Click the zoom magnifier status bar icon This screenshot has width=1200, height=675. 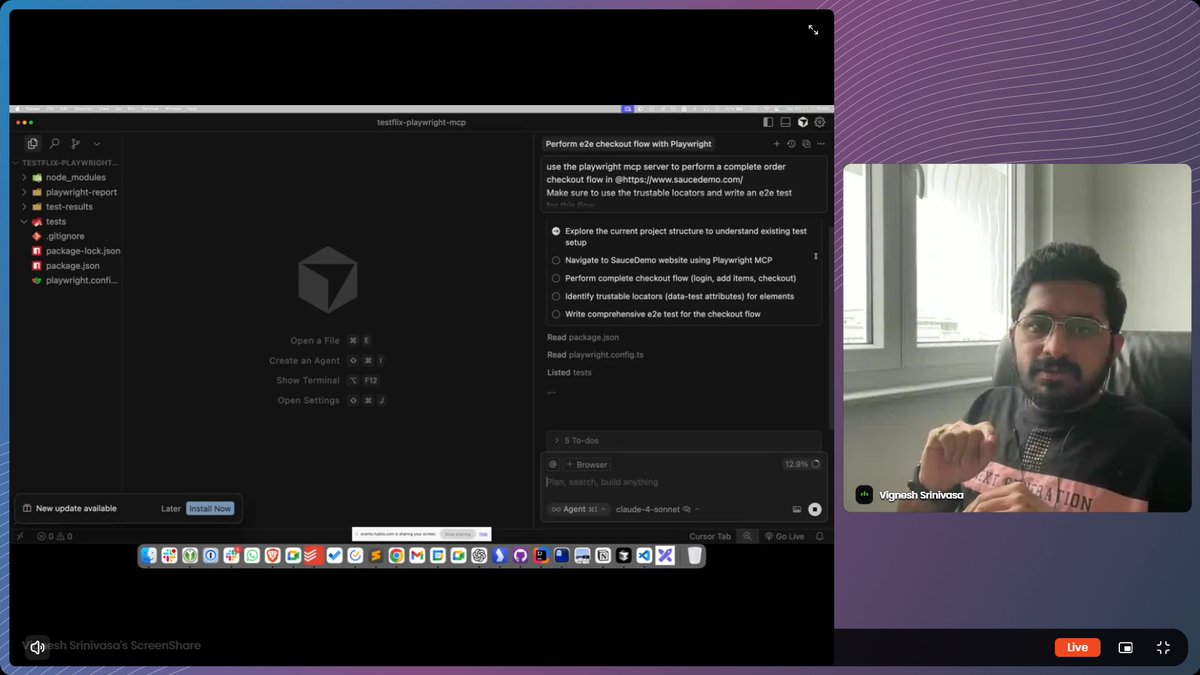[x=747, y=537]
